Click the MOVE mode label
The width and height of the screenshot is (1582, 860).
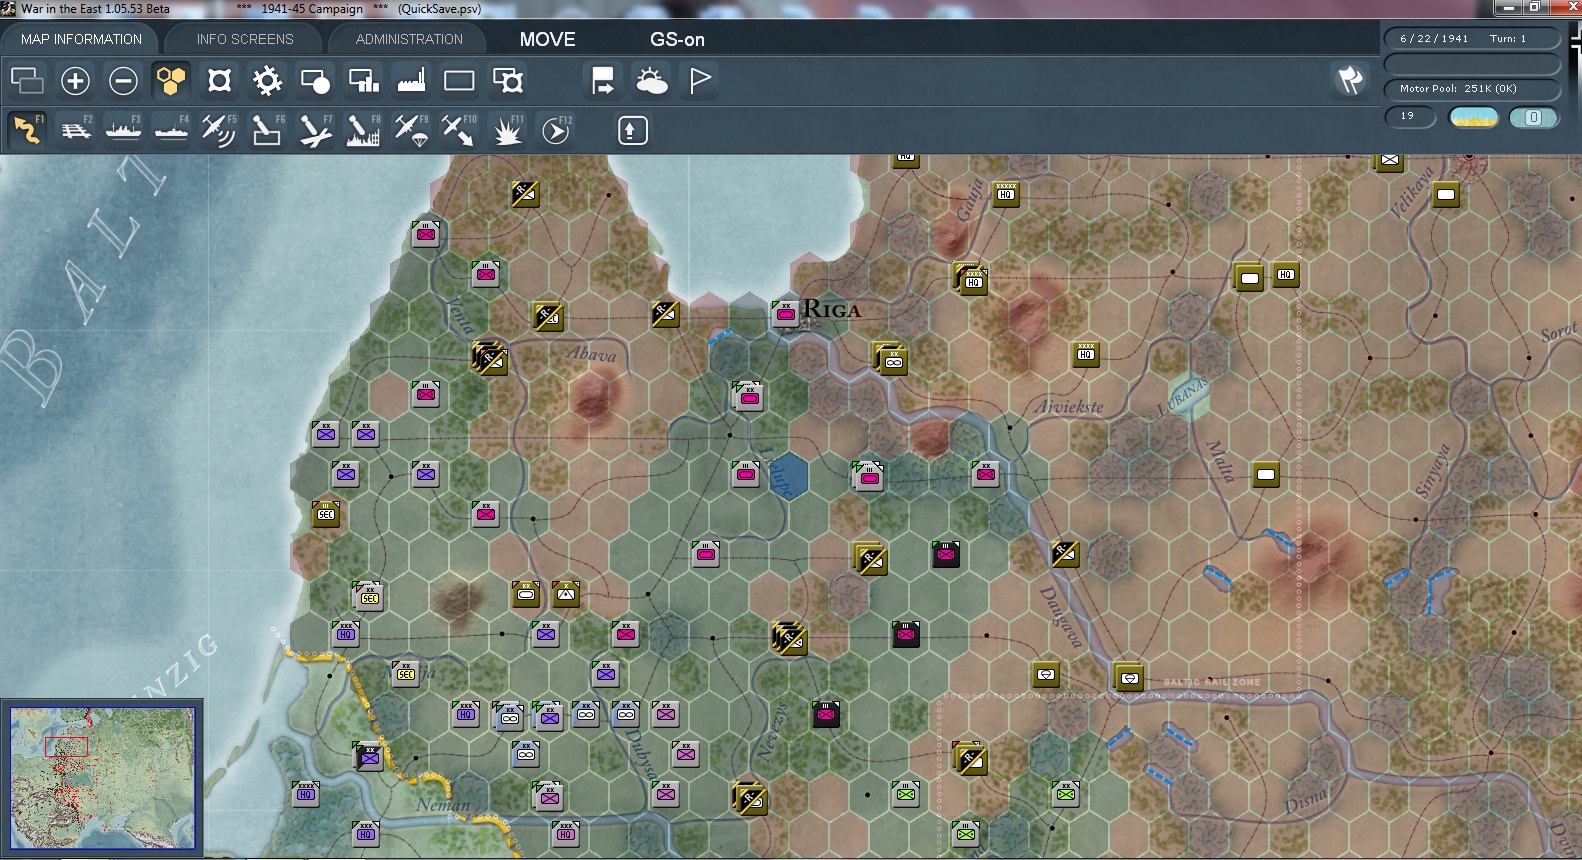click(547, 39)
